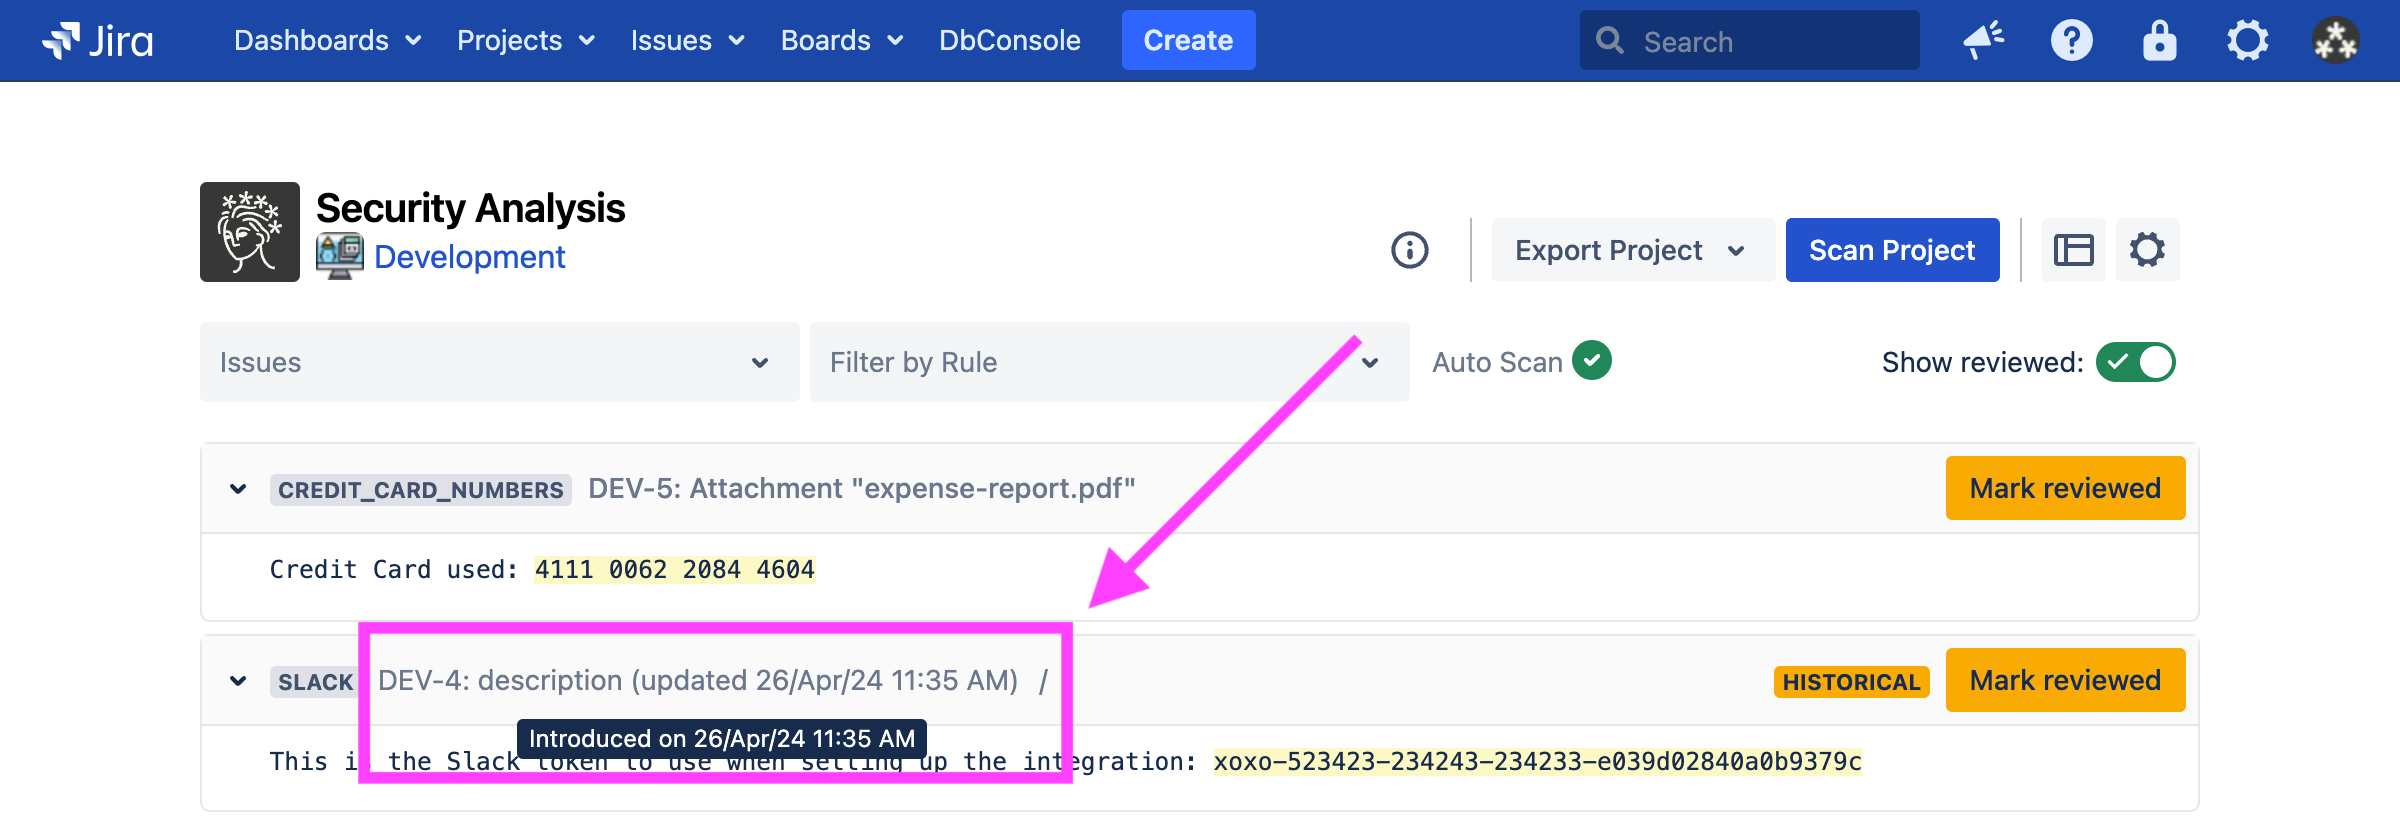The image size is (2400, 823).
Task: Open the help question mark icon
Action: [2071, 41]
